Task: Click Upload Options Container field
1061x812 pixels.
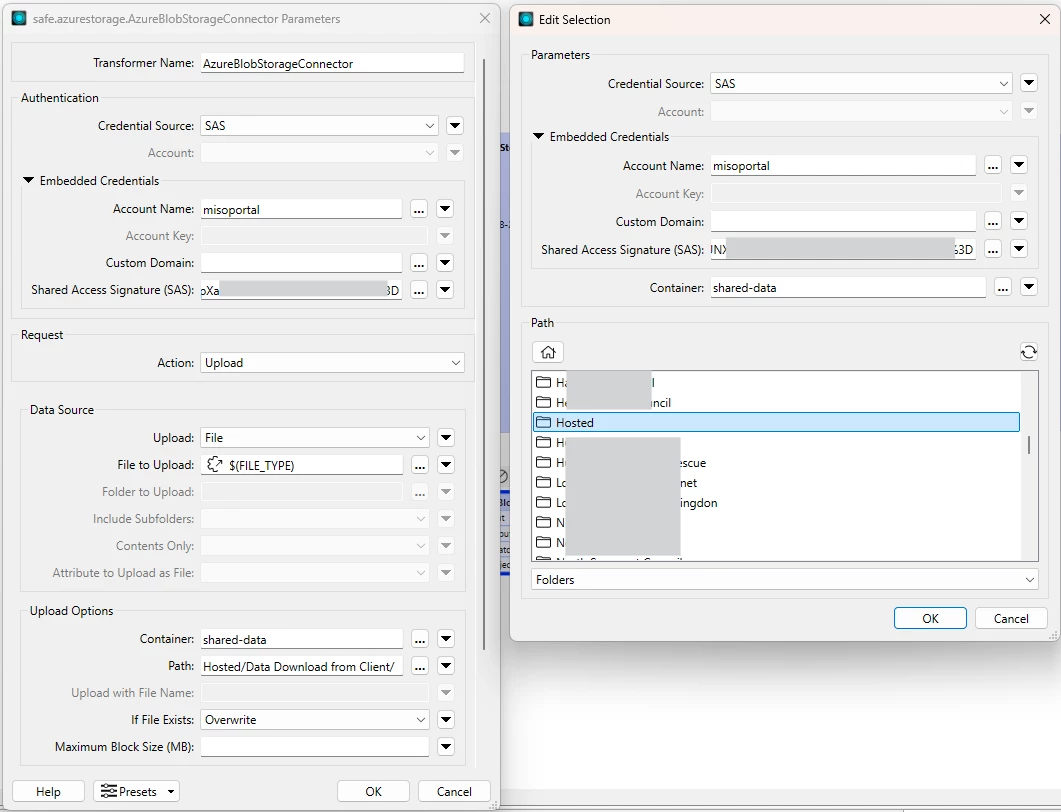Action: (x=301, y=639)
